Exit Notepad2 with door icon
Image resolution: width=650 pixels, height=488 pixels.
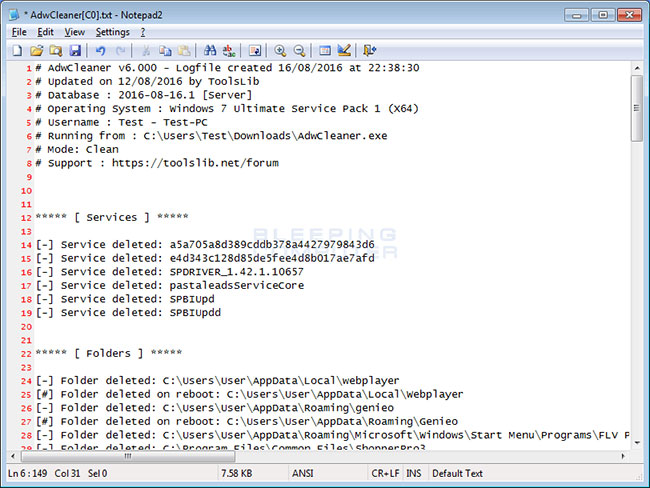tap(369, 51)
